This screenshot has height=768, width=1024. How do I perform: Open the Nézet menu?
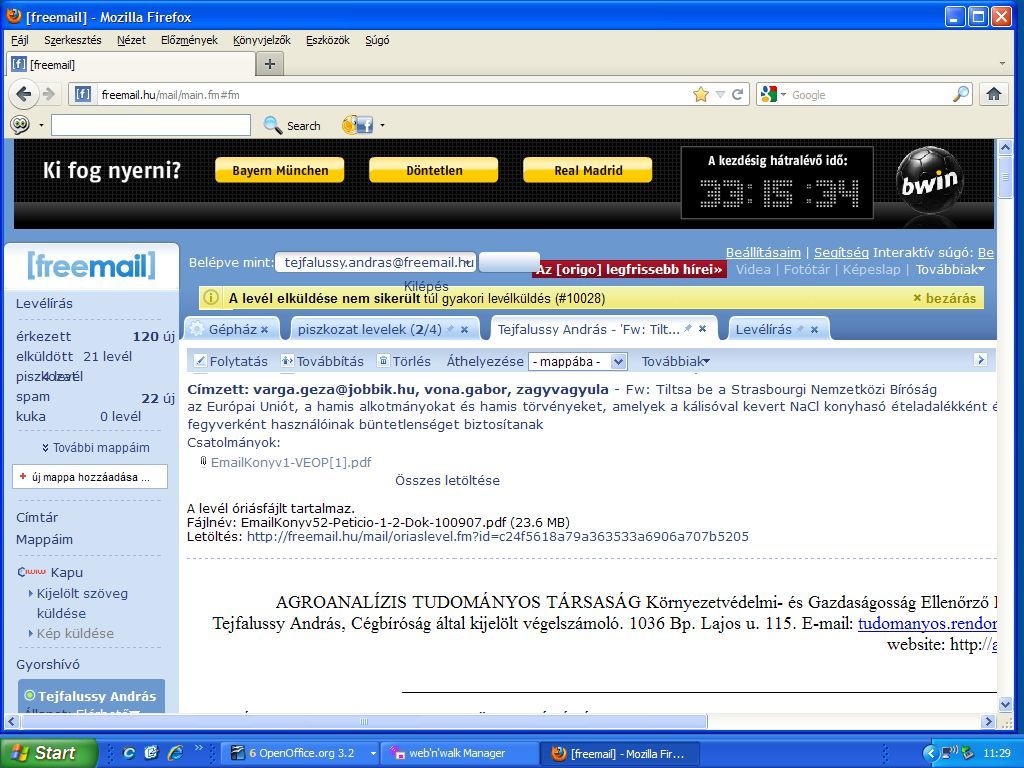[131, 40]
